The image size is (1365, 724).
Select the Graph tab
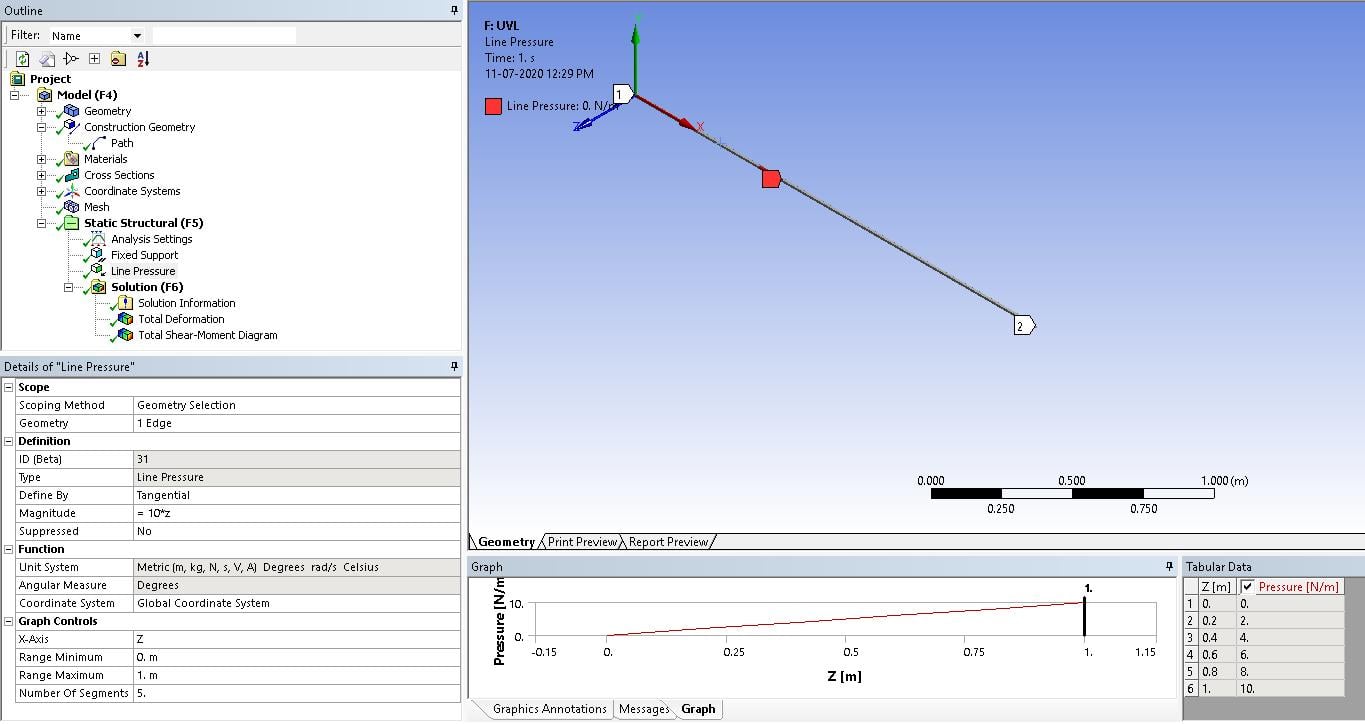click(x=697, y=709)
